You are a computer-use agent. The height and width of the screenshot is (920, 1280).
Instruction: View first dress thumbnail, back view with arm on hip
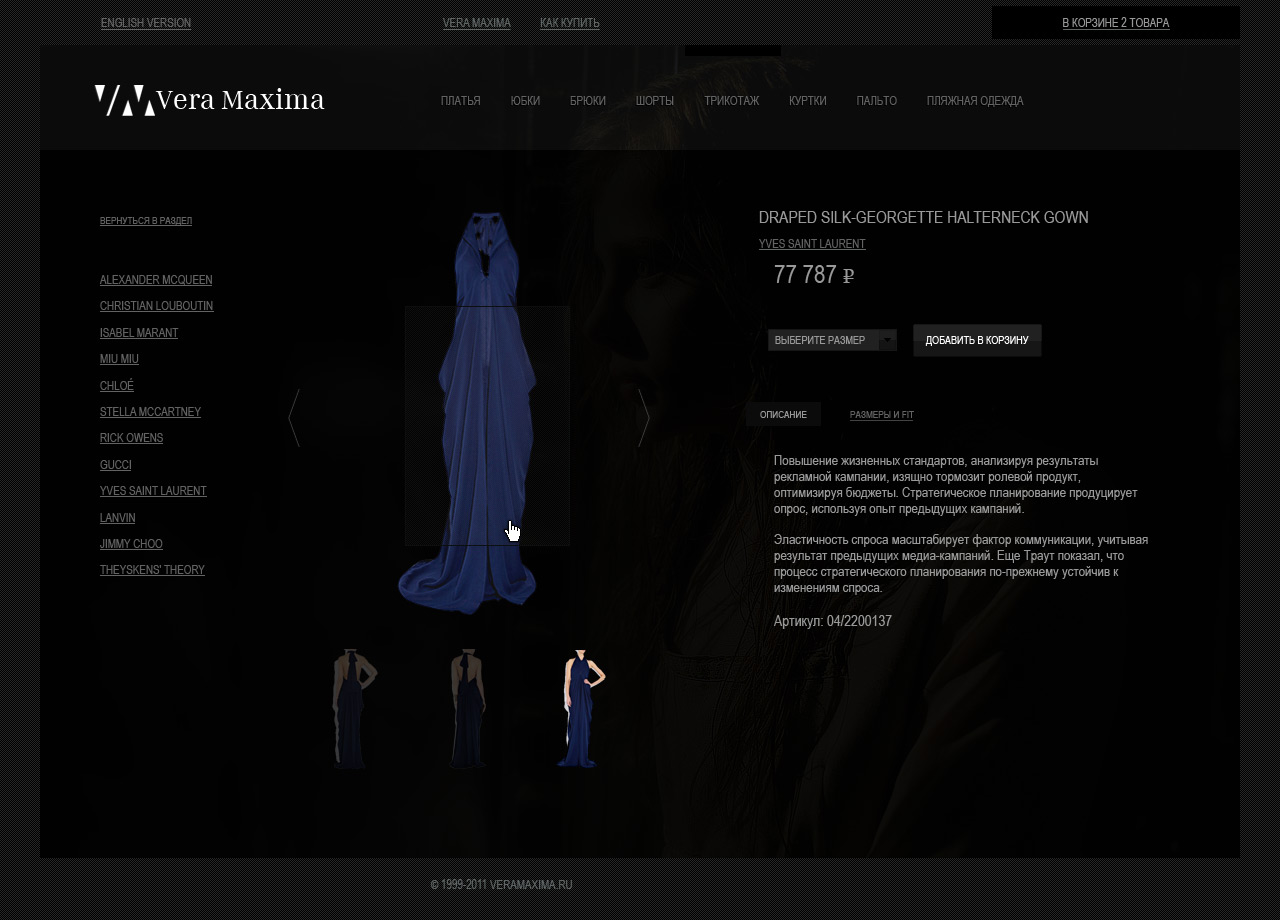[353, 709]
